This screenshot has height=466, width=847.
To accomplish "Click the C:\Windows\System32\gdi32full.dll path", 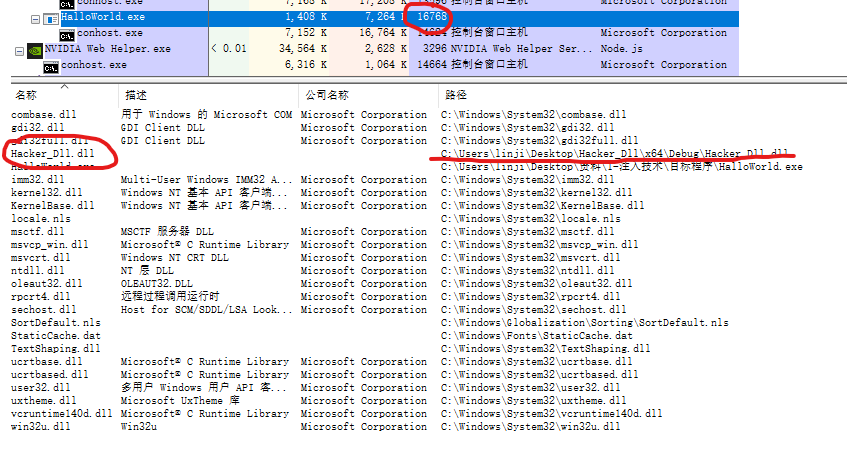I will pyautogui.click(x=539, y=140).
